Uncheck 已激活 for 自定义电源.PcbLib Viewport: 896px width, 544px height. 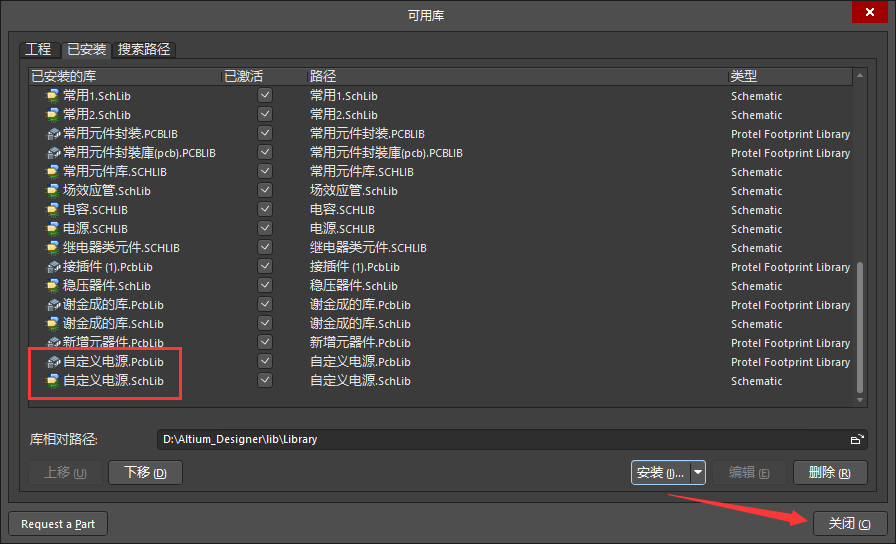tap(265, 361)
